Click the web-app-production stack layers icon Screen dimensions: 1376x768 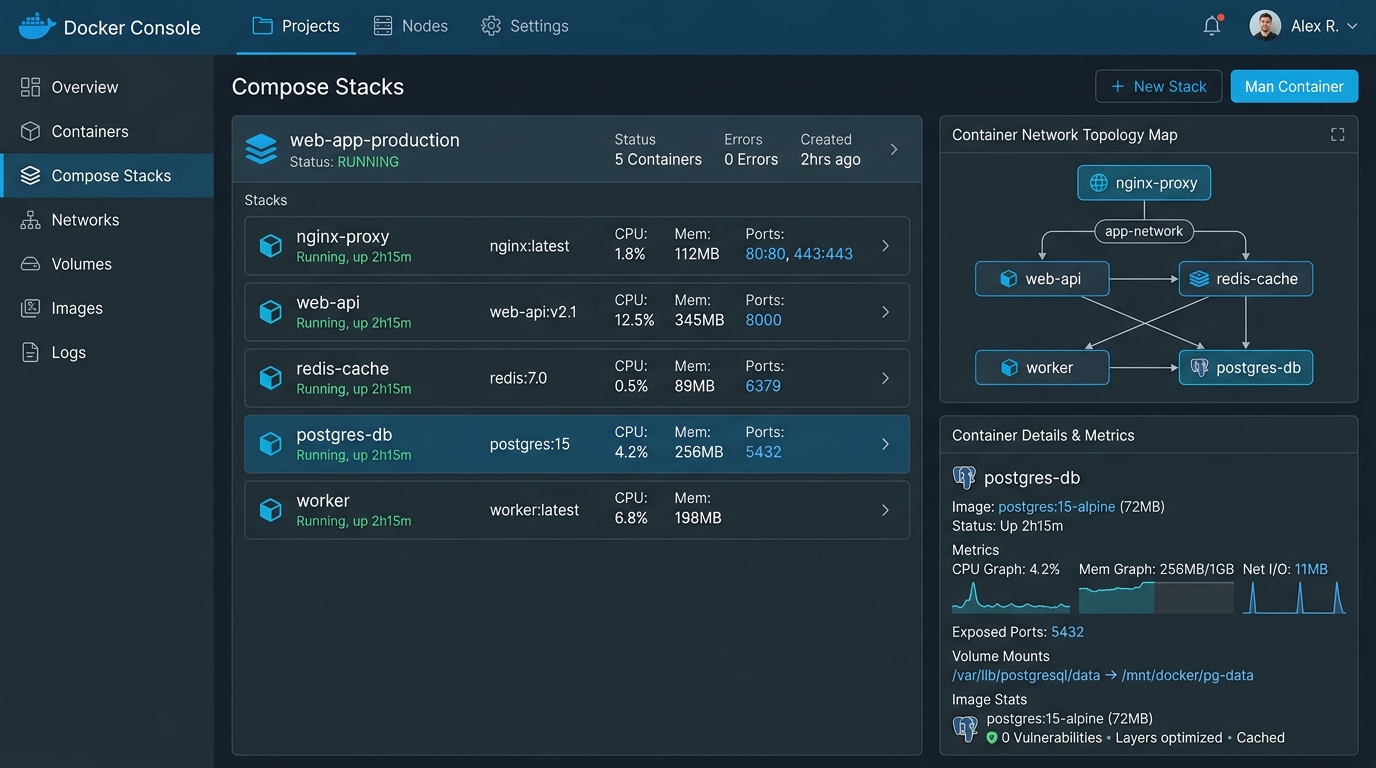tap(261, 149)
